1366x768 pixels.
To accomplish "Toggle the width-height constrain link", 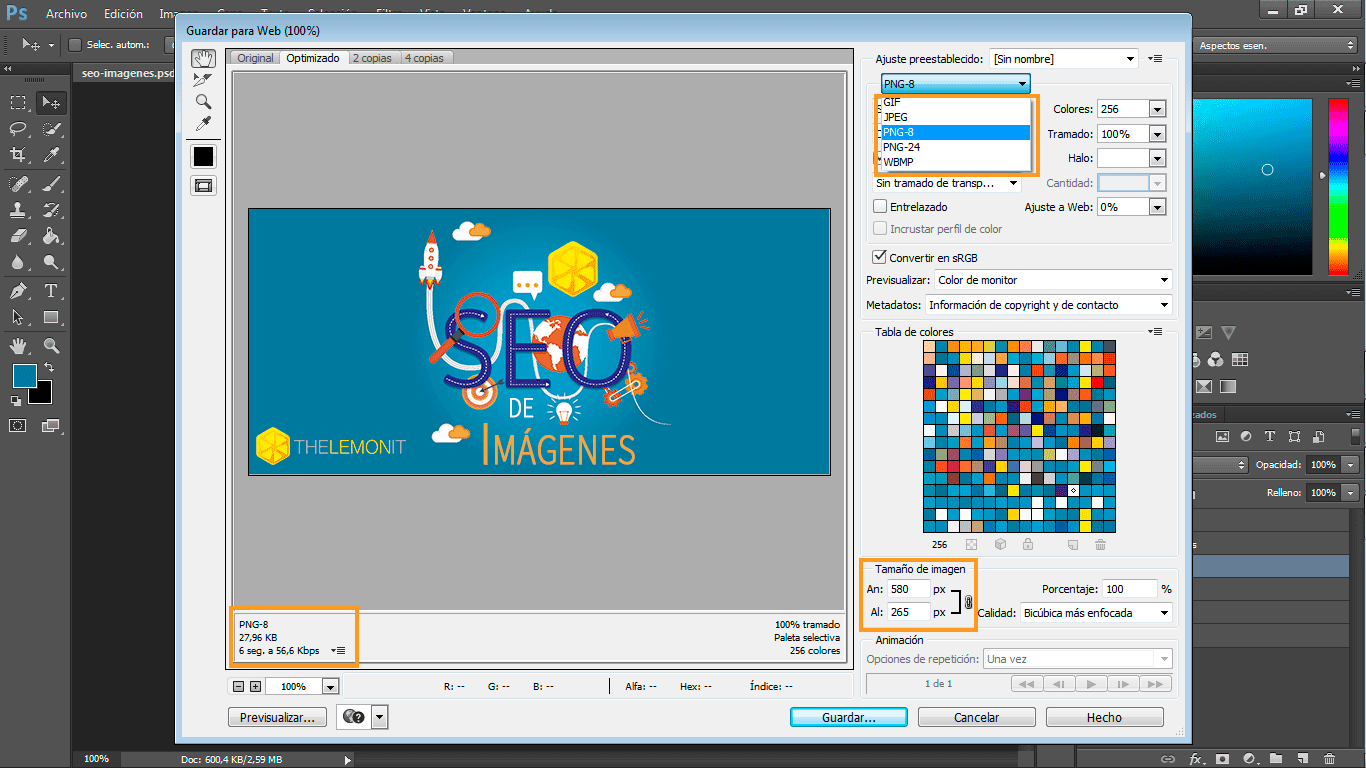I will point(968,602).
